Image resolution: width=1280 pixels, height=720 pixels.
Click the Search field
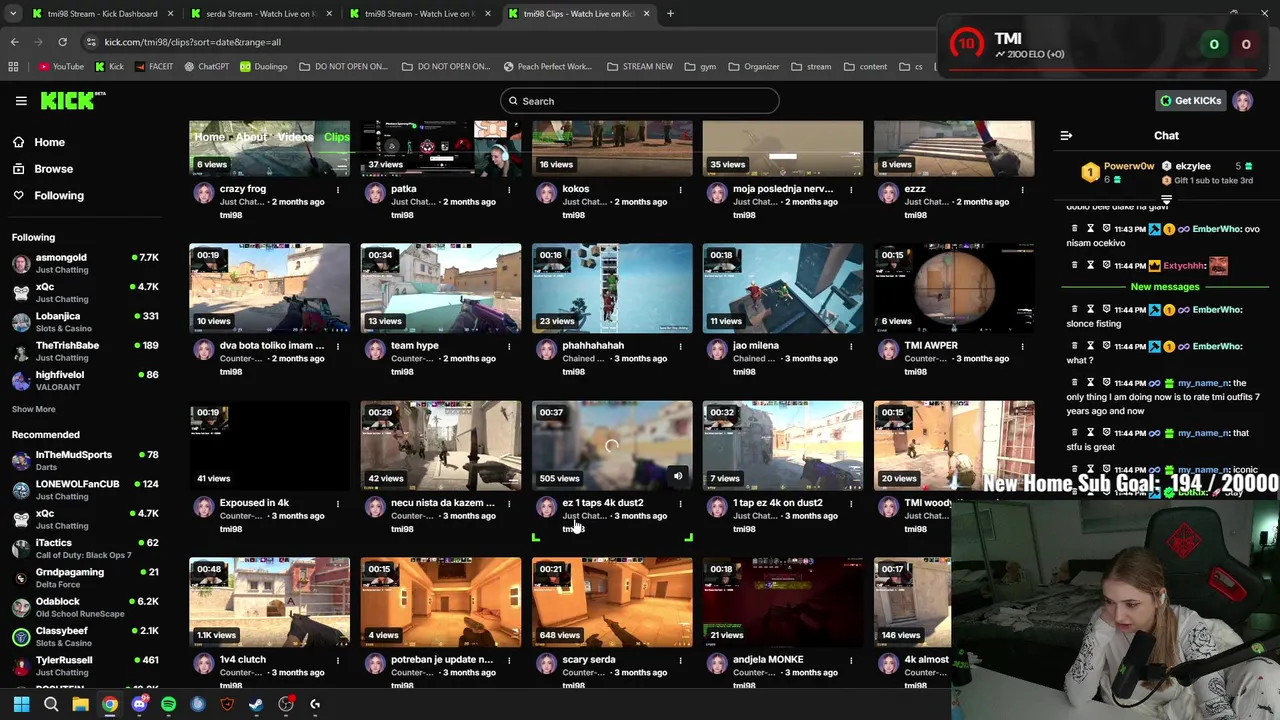[640, 101]
